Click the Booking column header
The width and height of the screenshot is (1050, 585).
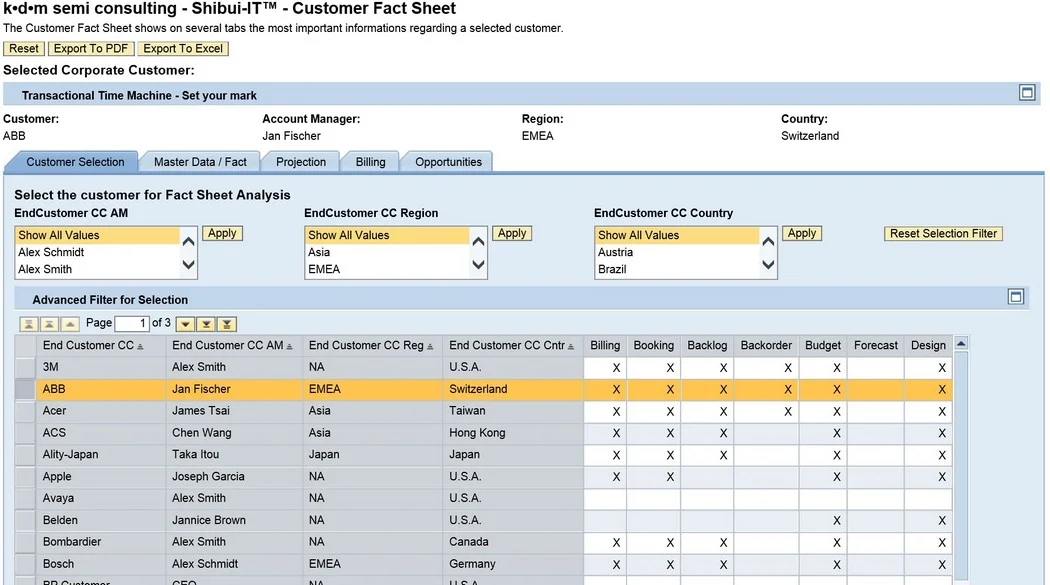click(x=654, y=345)
